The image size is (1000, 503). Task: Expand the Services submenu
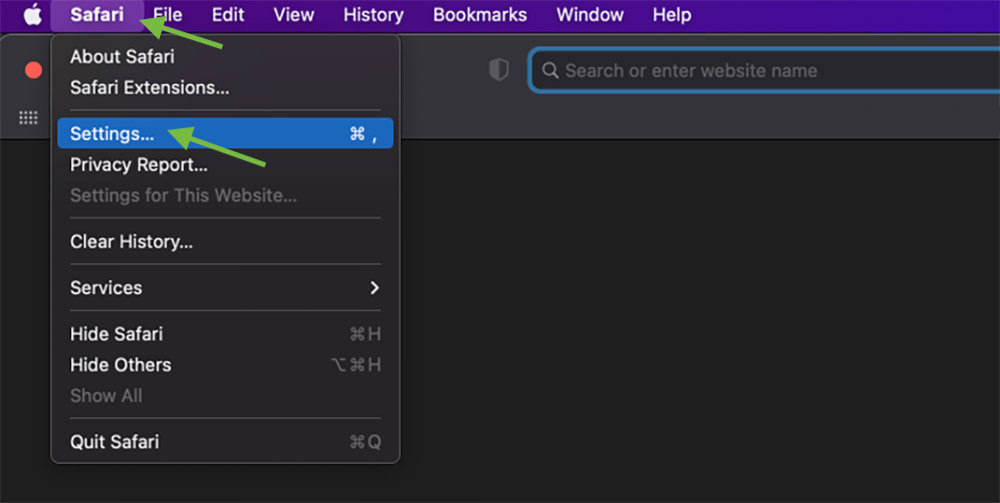coord(225,288)
